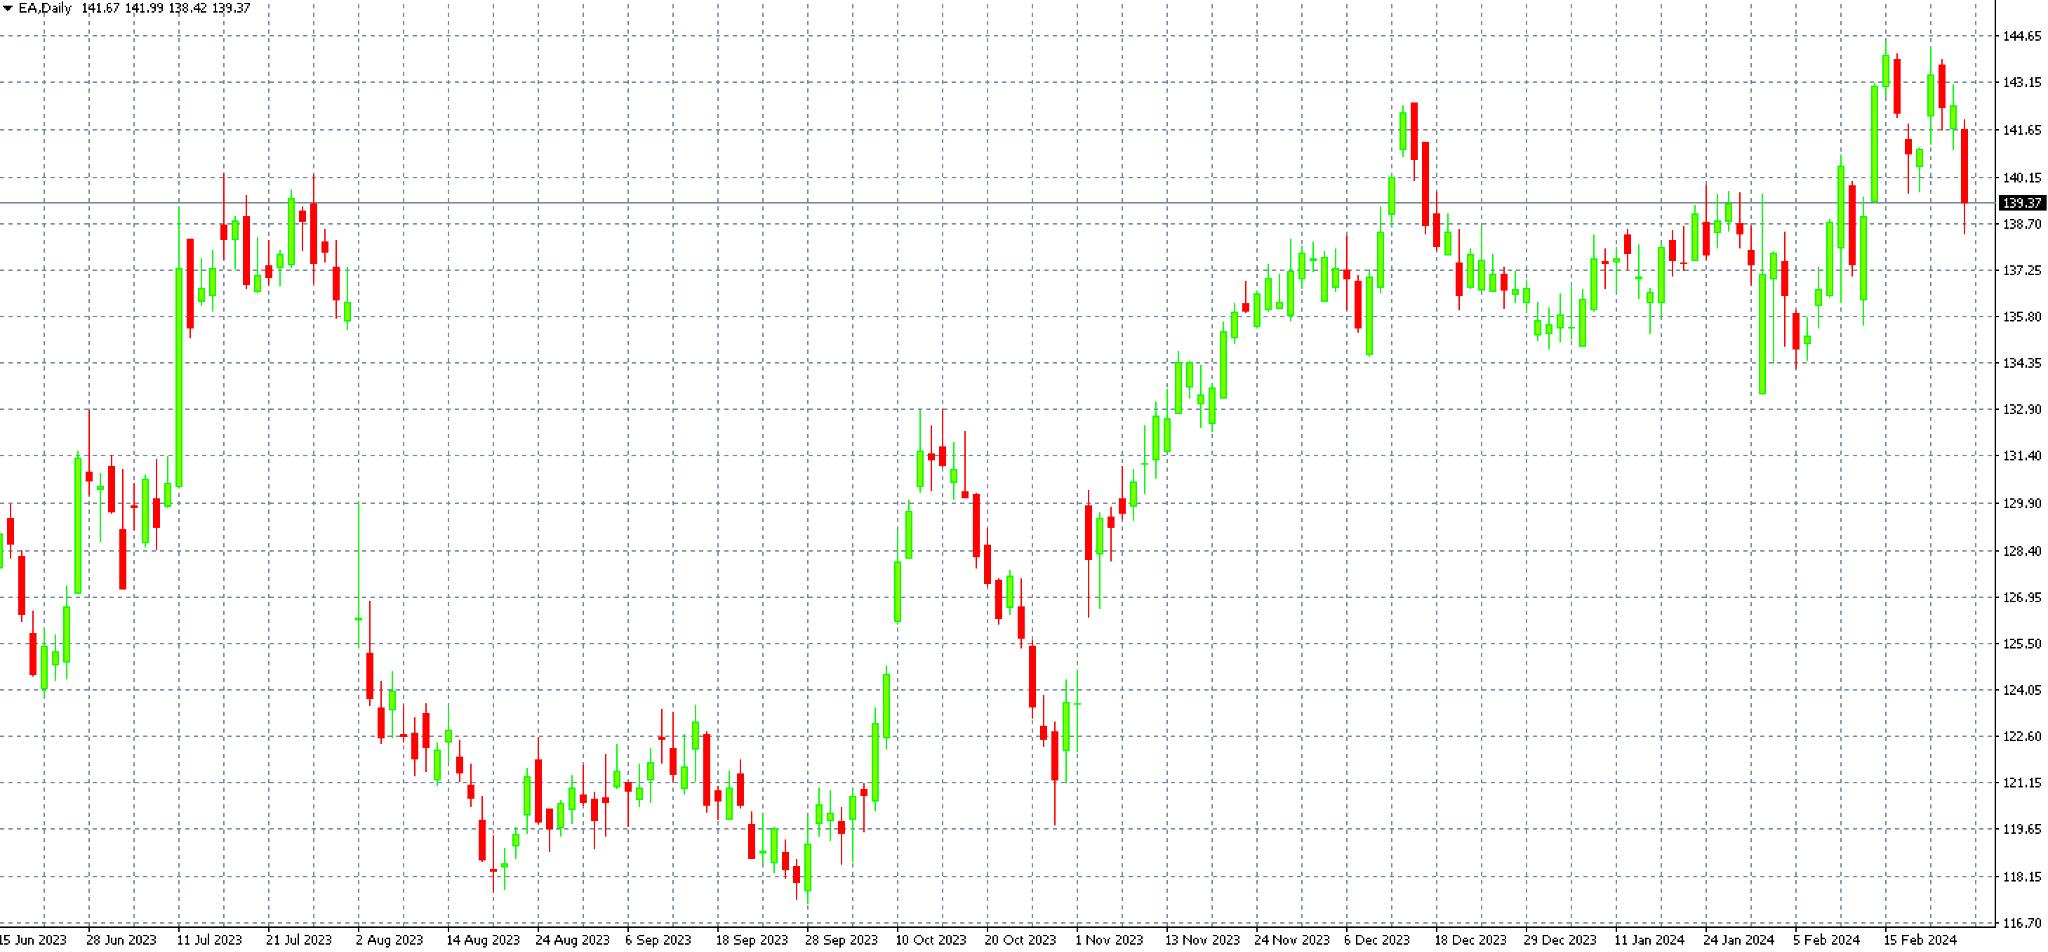Screen dimensions: 2048x952
Task: Click the 118.15 price axis label
Action: [x=2022, y=877]
